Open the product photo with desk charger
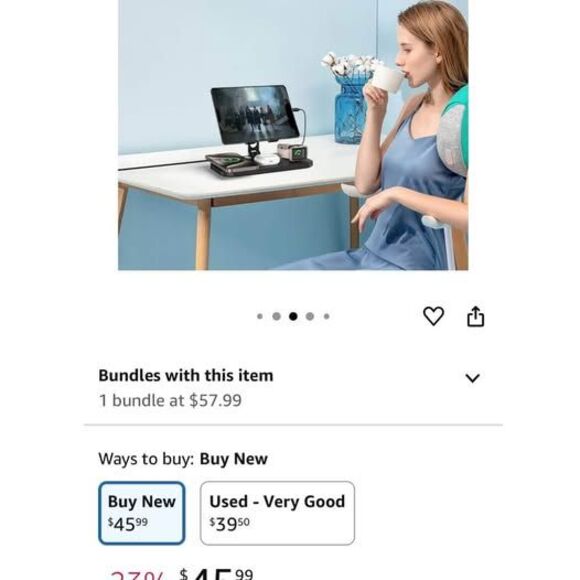The width and height of the screenshot is (580, 580). pos(293,135)
